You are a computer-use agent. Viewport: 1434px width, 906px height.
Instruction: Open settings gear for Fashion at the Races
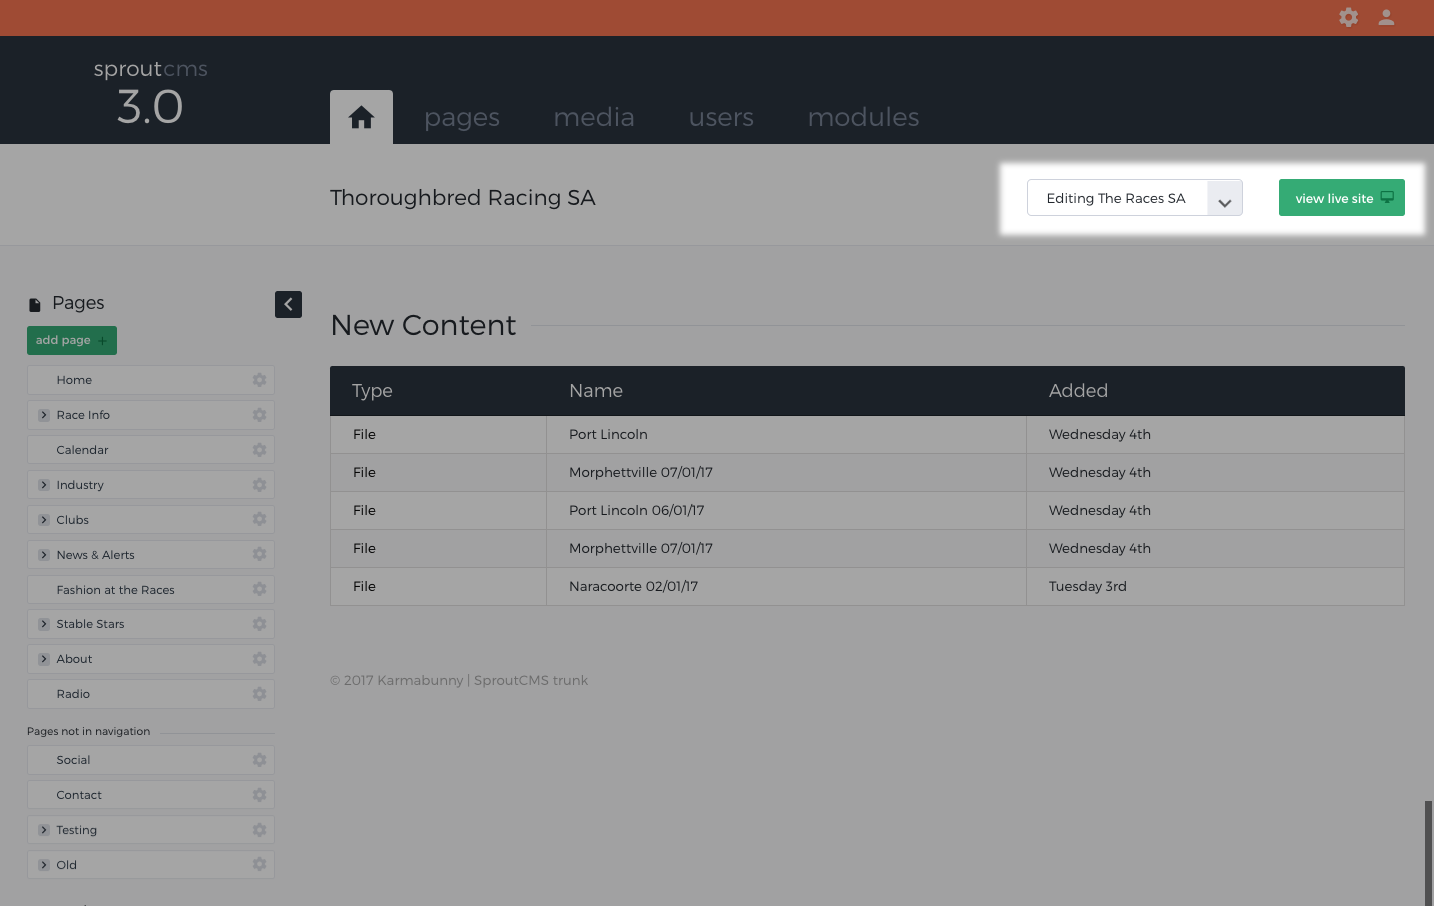259,589
